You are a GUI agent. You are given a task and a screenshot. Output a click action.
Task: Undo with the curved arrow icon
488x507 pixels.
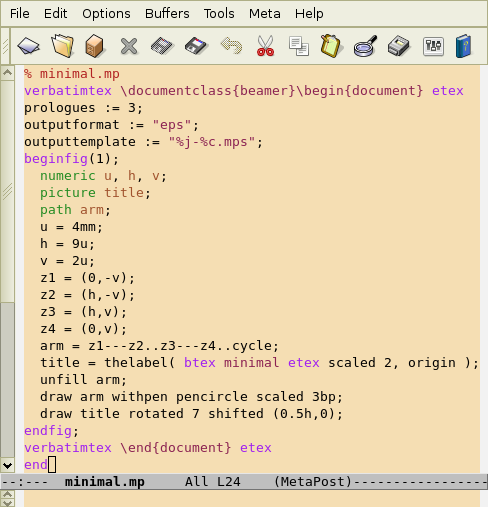[231, 46]
